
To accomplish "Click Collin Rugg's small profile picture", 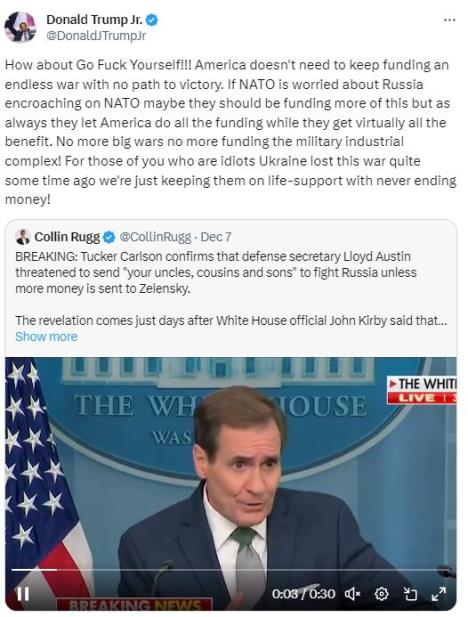I will coord(23,236).
